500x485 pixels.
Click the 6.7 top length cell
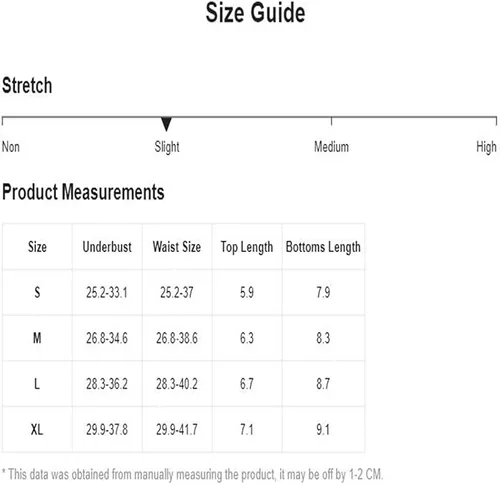(x=247, y=384)
